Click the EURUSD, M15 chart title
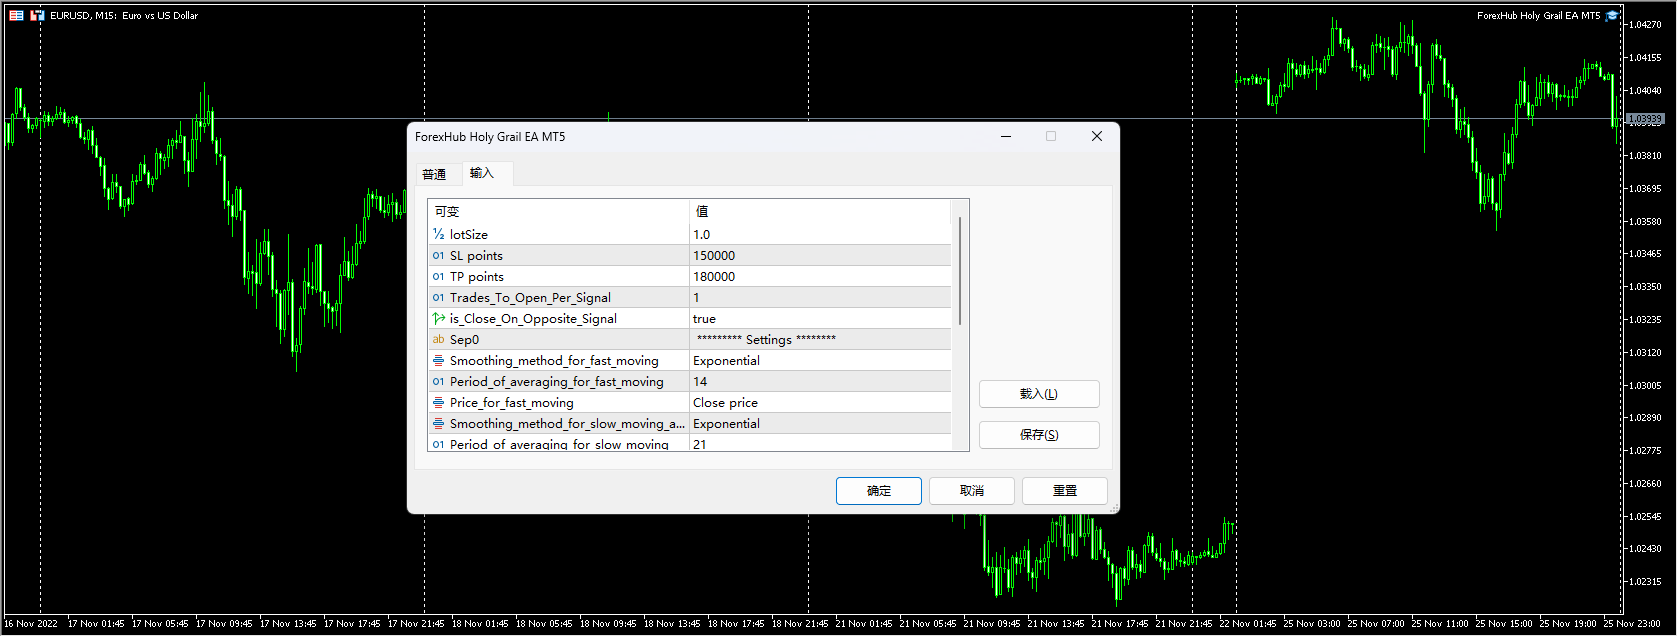This screenshot has height=637, width=1678. pyautogui.click(x=124, y=16)
